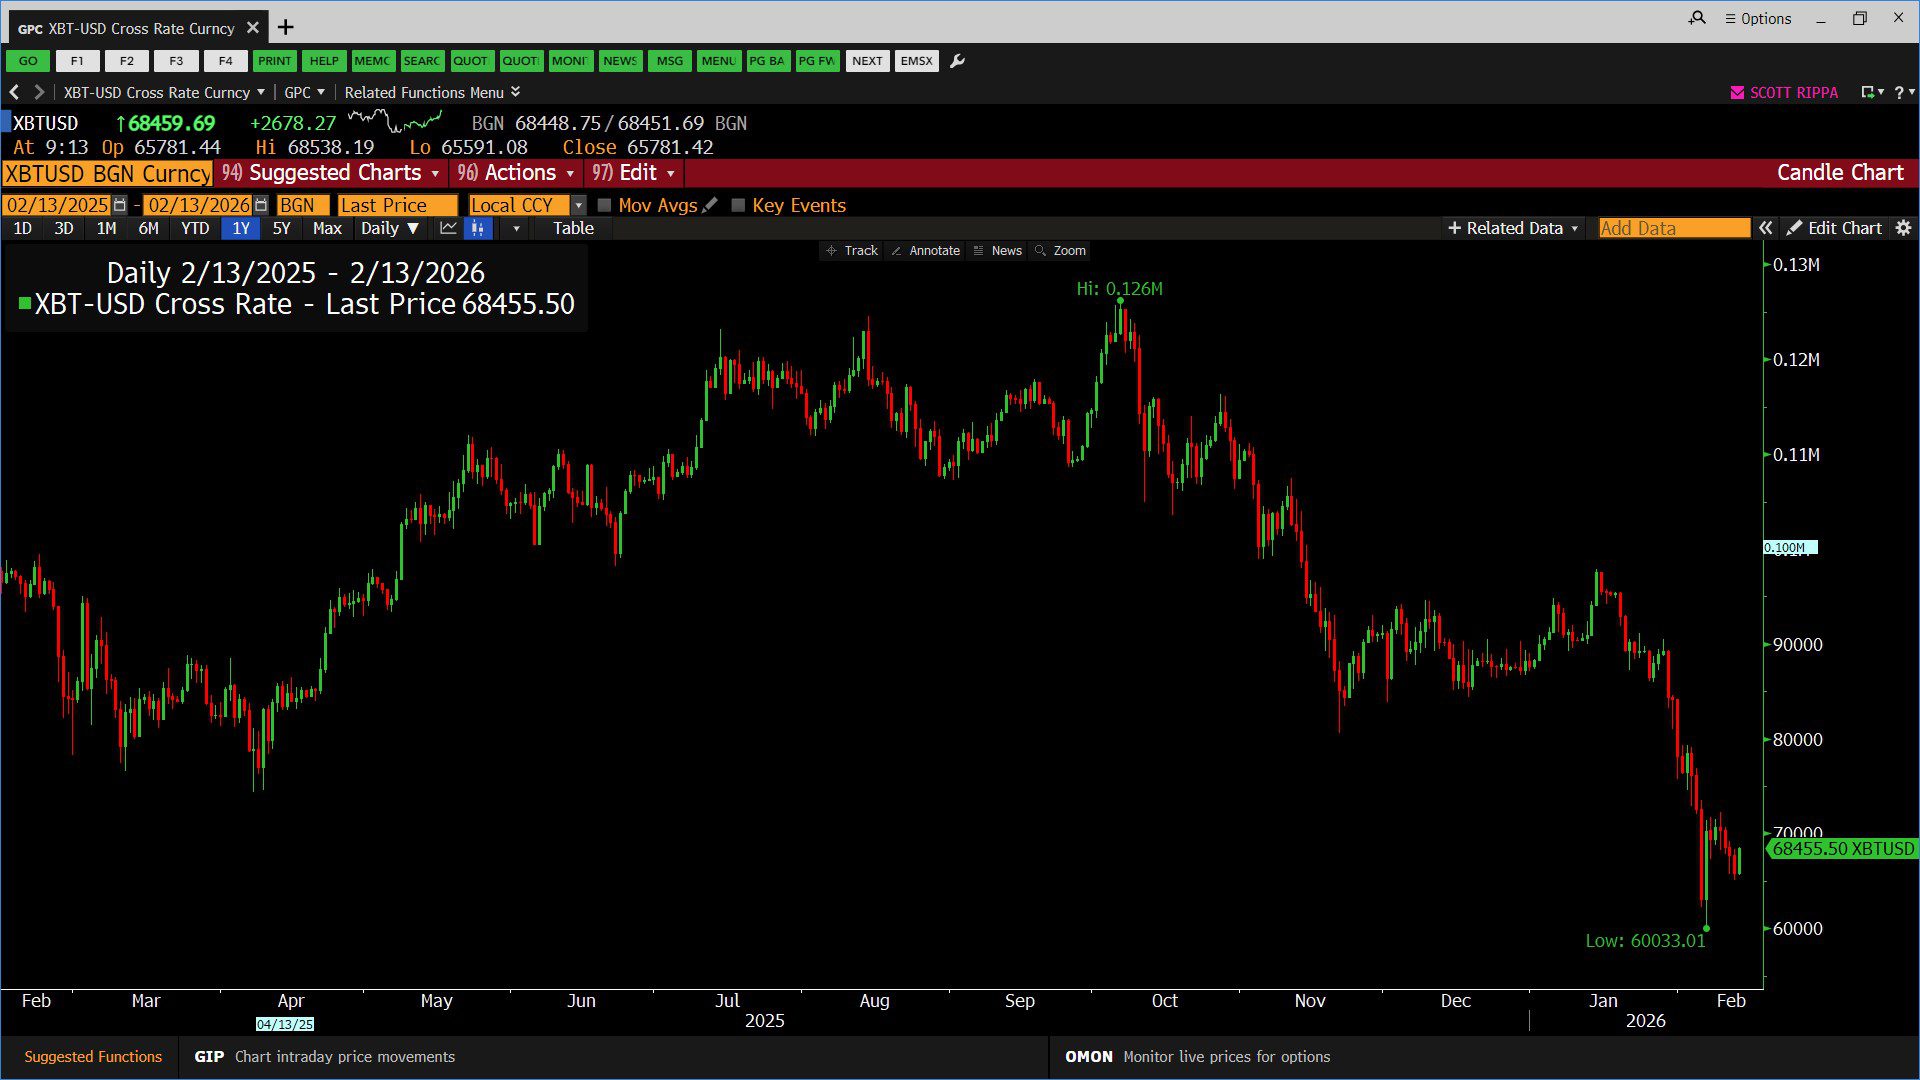Open the end date calendar picker icon
Image resolution: width=1920 pixels, height=1080 pixels.
coord(261,205)
